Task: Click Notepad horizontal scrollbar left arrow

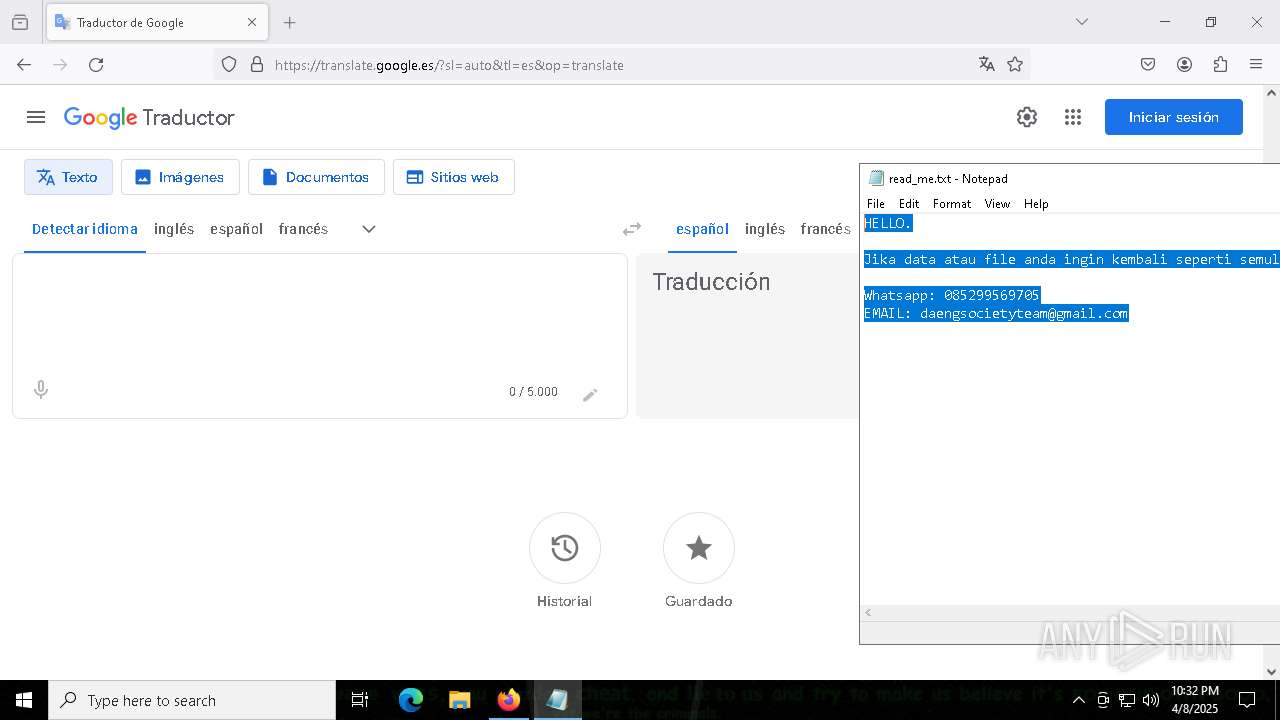Action: click(868, 613)
